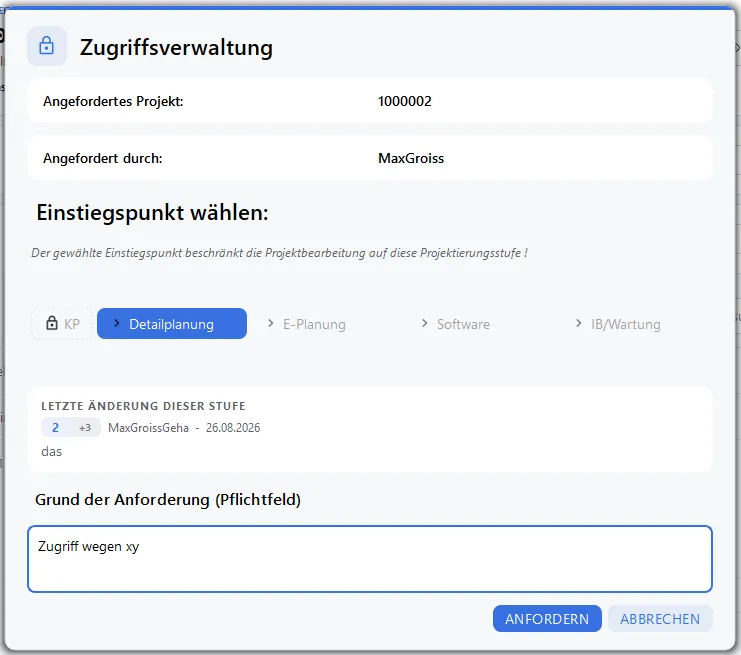Click the chevron before Software

pos(424,323)
